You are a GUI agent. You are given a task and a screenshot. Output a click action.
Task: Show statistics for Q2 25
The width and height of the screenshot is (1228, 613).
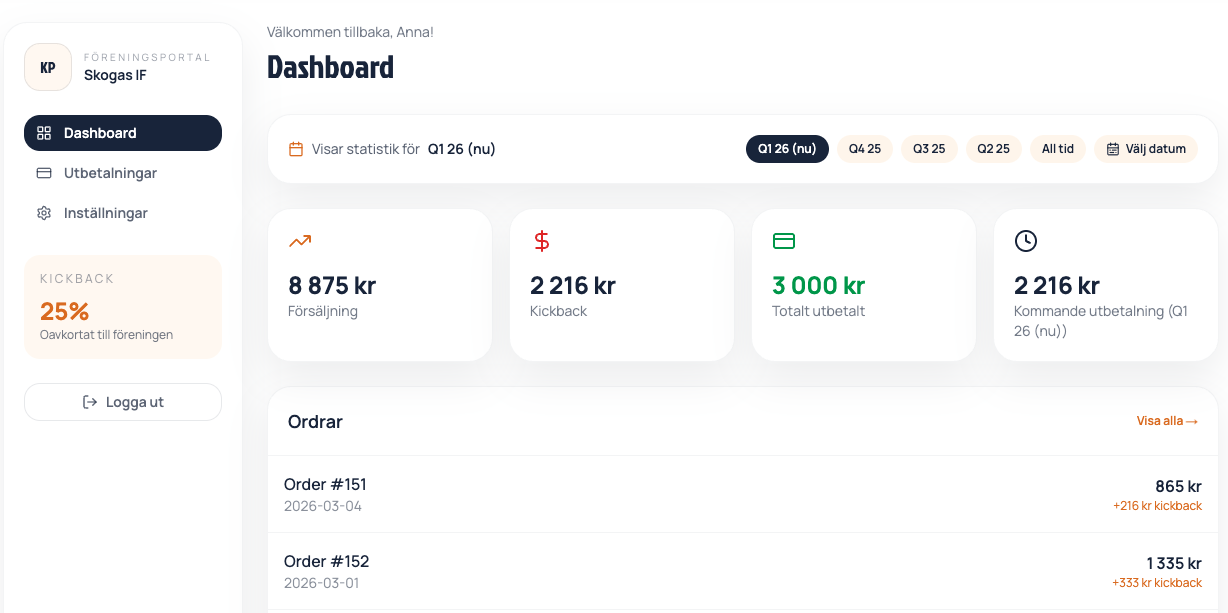pyautogui.click(x=993, y=149)
